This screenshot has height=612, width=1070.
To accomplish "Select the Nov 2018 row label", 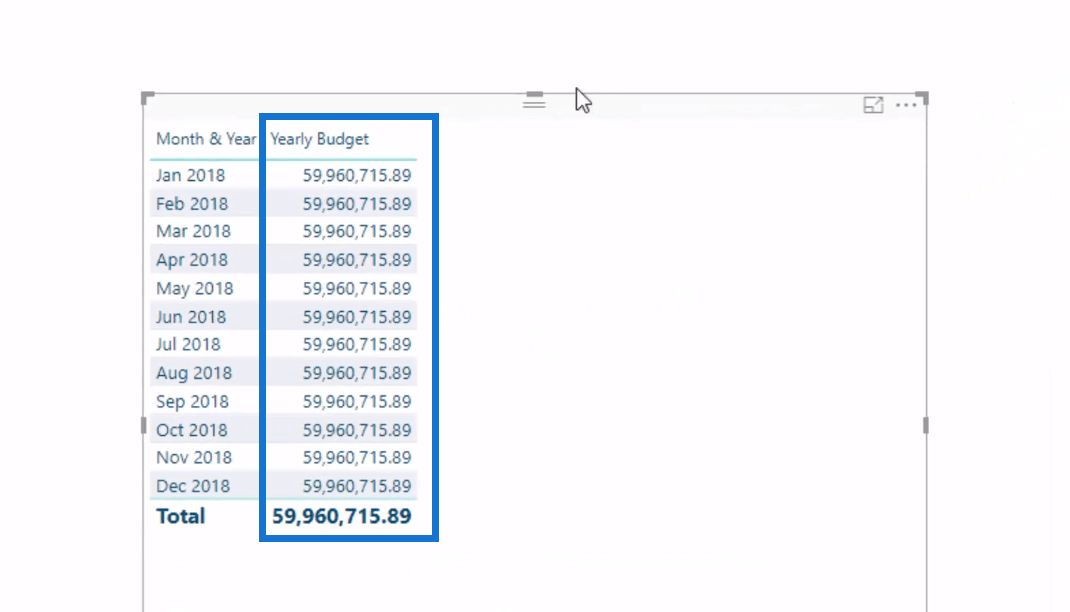I will [194, 458].
